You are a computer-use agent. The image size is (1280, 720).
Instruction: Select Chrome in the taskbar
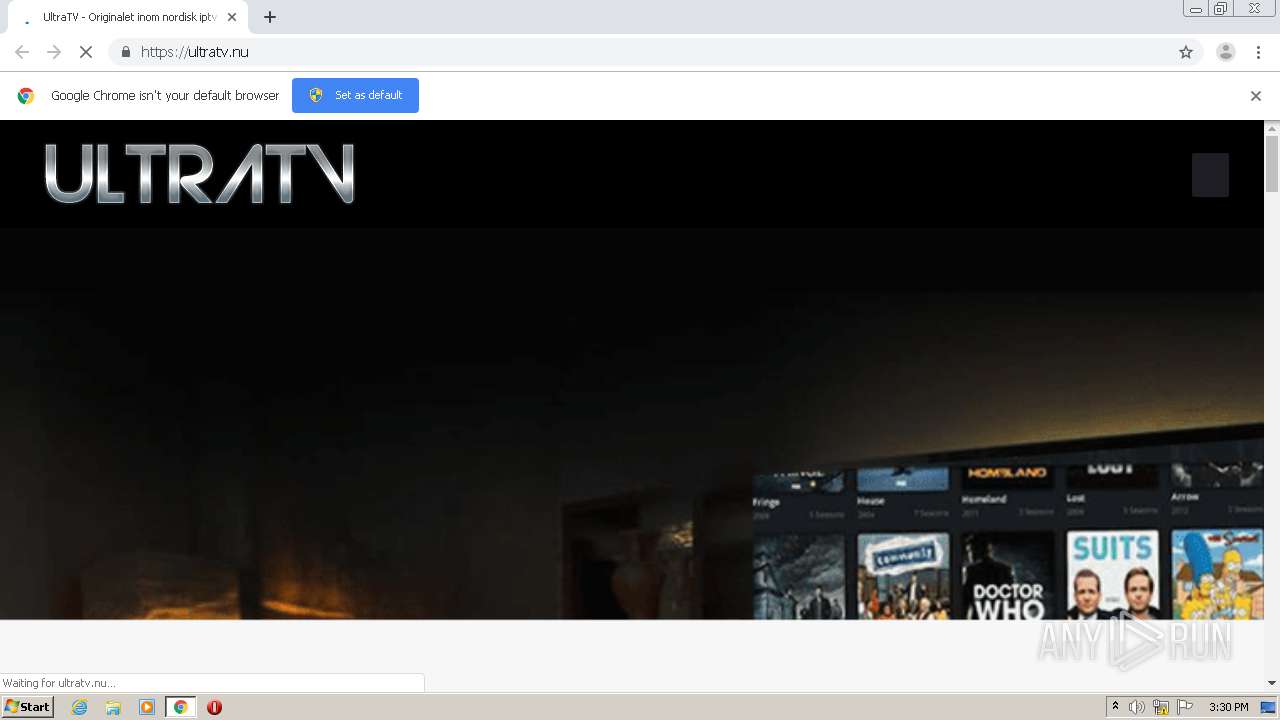pos(180,707)
